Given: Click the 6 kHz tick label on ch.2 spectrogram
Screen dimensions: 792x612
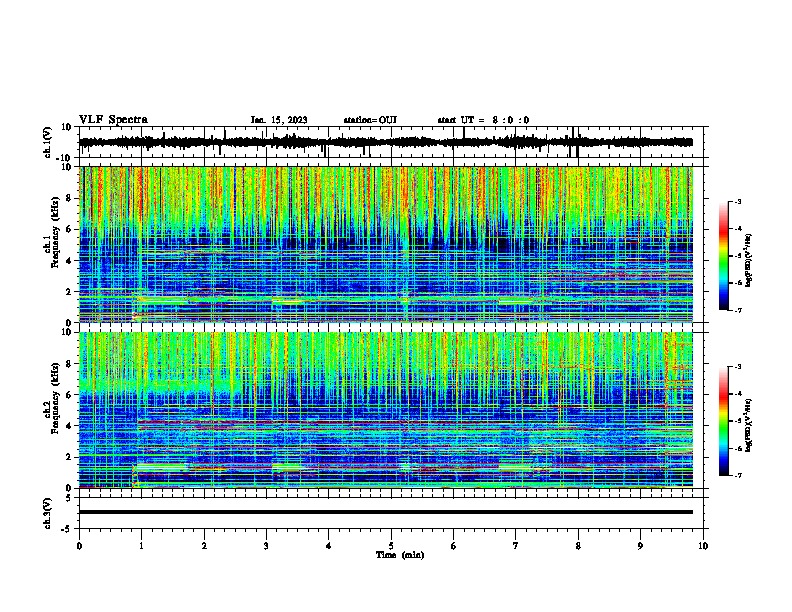Looking at the screenshot, I should 69,395.
